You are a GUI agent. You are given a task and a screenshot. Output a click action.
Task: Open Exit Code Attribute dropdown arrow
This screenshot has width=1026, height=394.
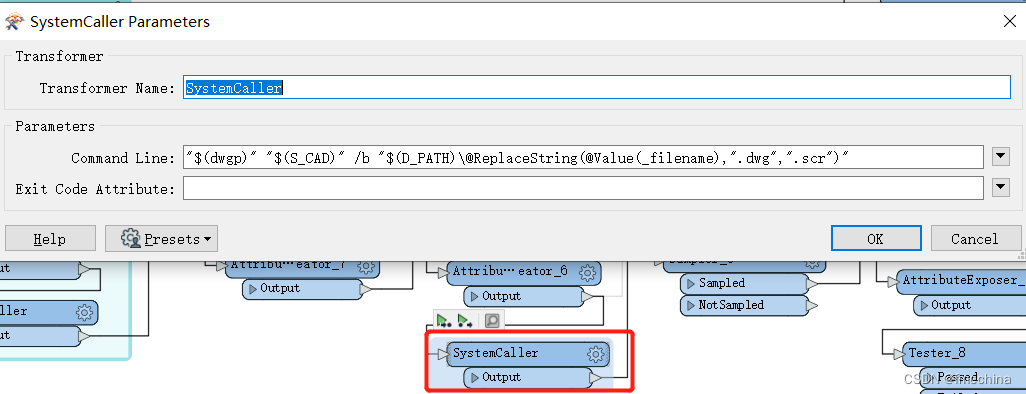(1000, 188)
